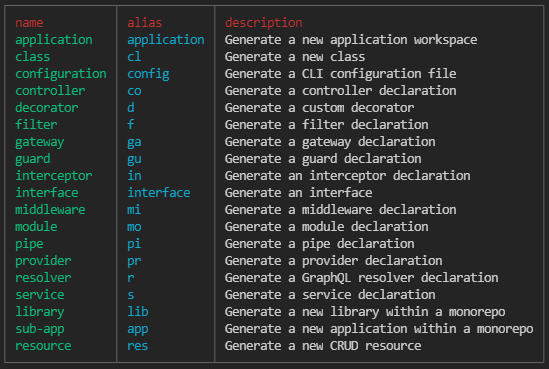Click 'Generate a new library within a monorepo'
Image resolution: width=549 pixels, height=369 pixels.
click(365, 312)
